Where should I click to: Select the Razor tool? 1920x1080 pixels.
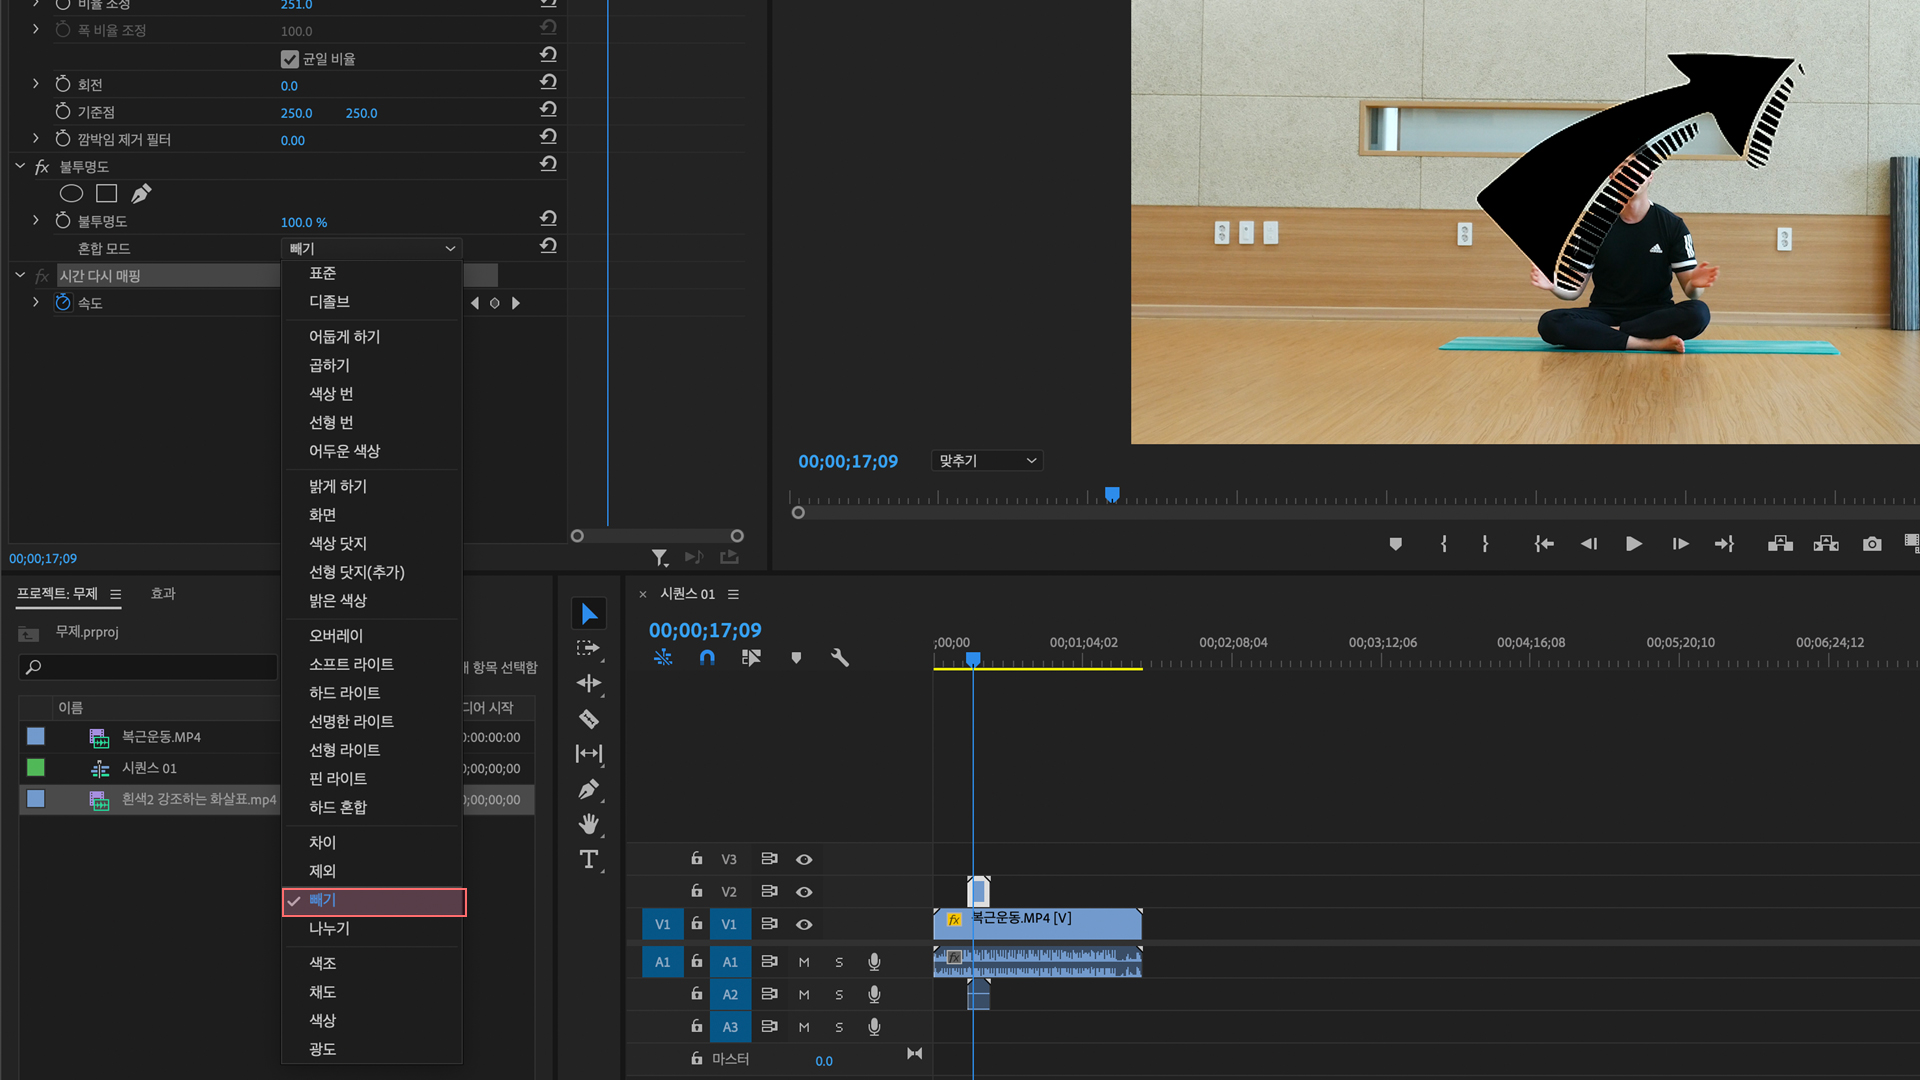click(x=589, y=719)
